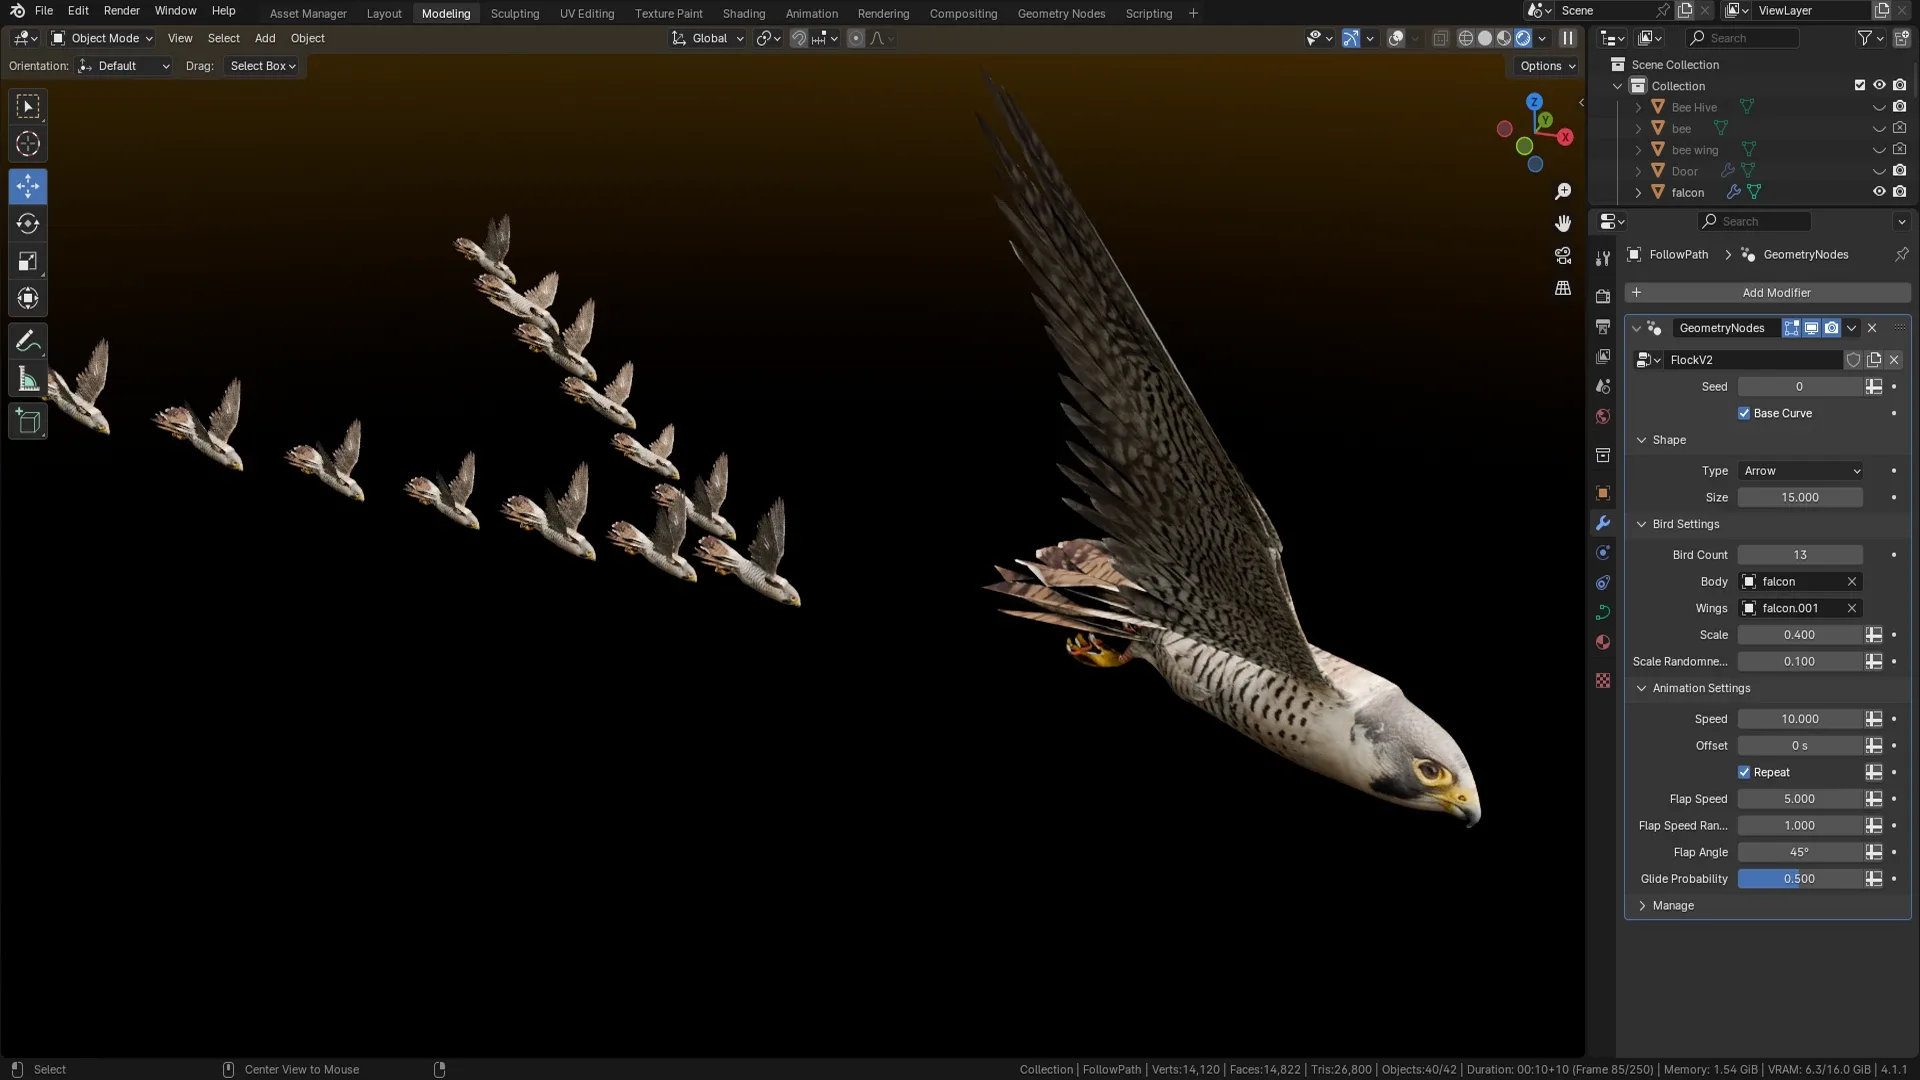
Task: Adjust the Glide Probability slider
Action: (x=1798, y=878)
